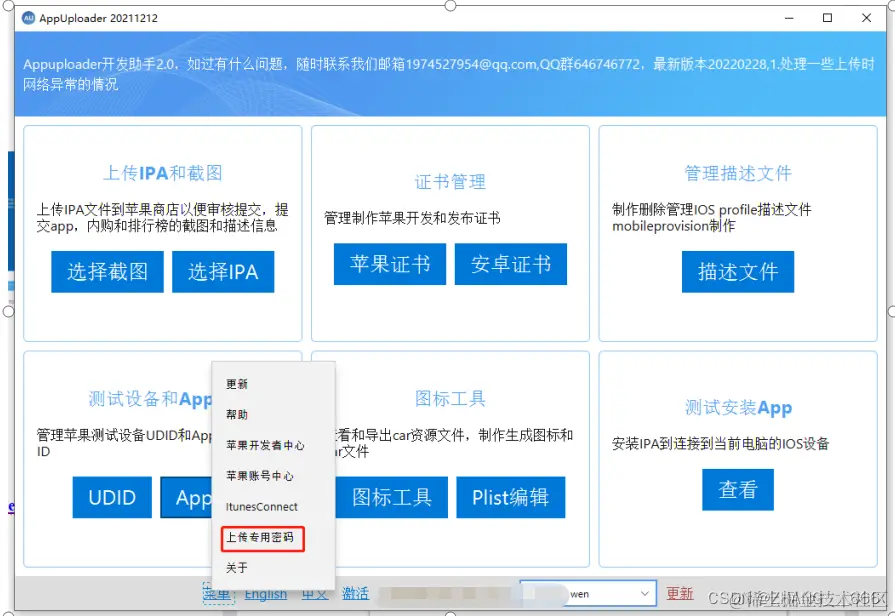The image size is (895, 616).
Task: Open 苹果证书 certificate management
Action: (390, 264)
